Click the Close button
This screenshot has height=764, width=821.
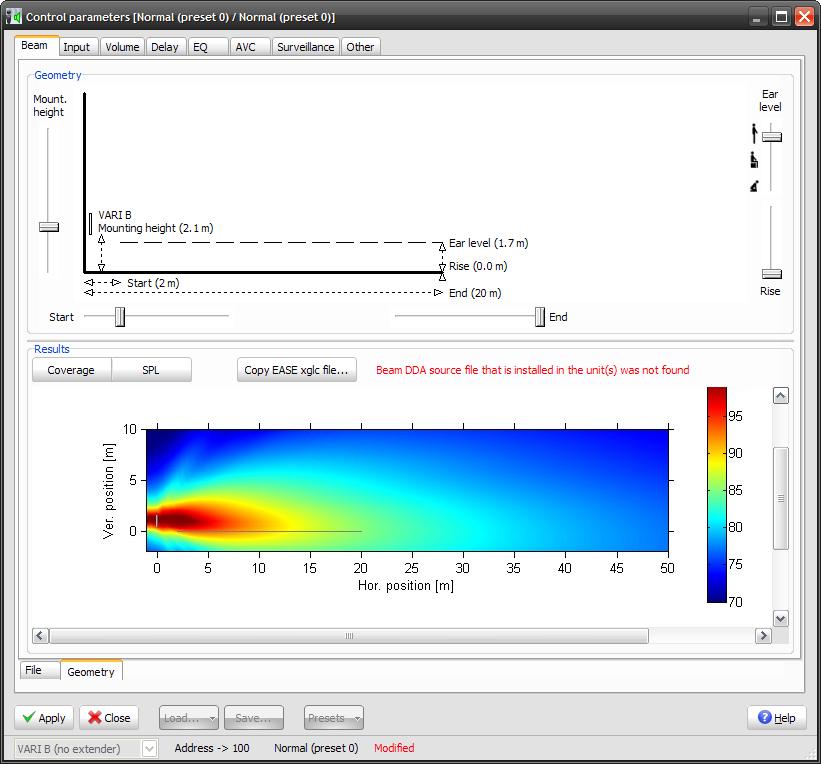click(109, 717)
